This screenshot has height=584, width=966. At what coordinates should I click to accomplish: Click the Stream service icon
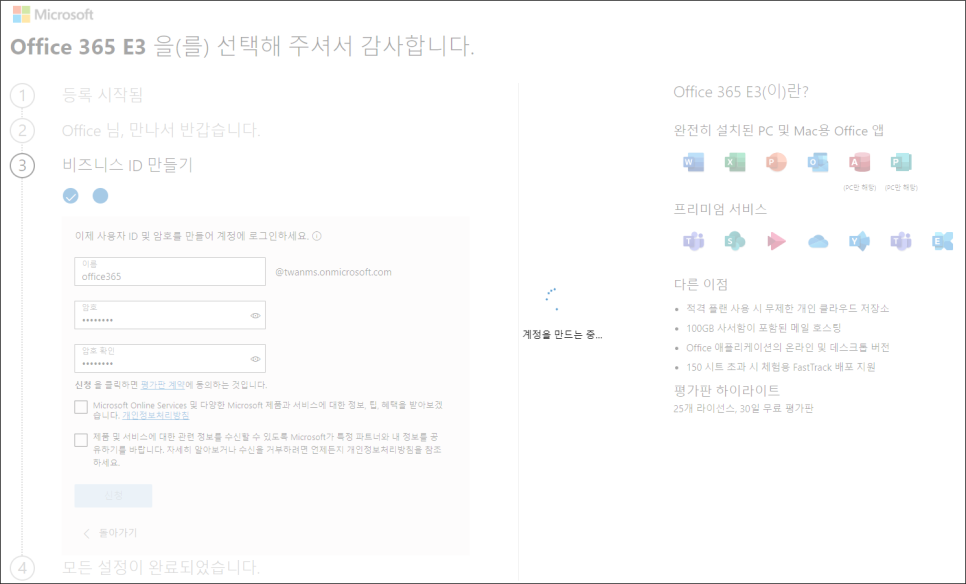[x=776, y=241]
